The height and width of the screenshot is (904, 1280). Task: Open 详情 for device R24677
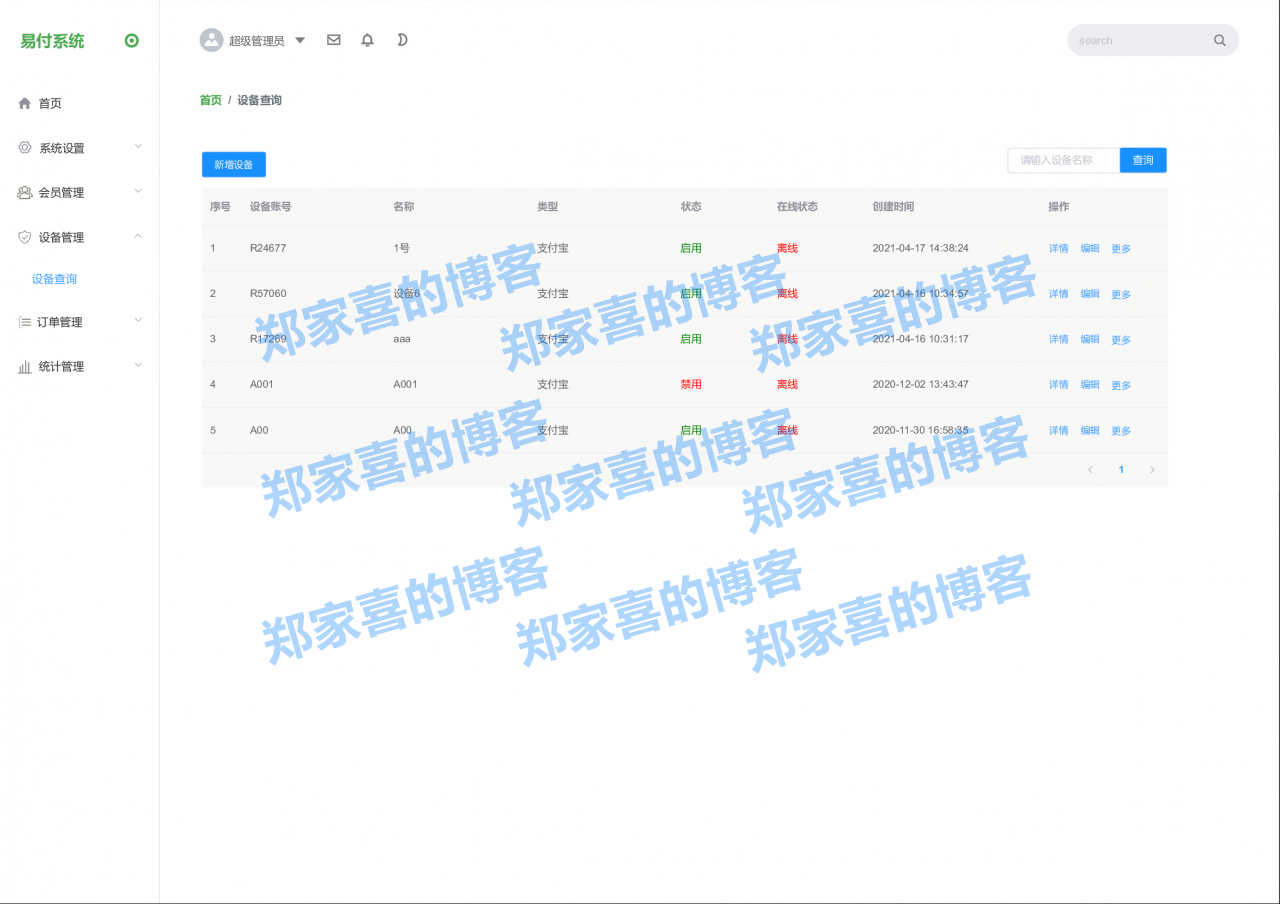pos(1058,248)
